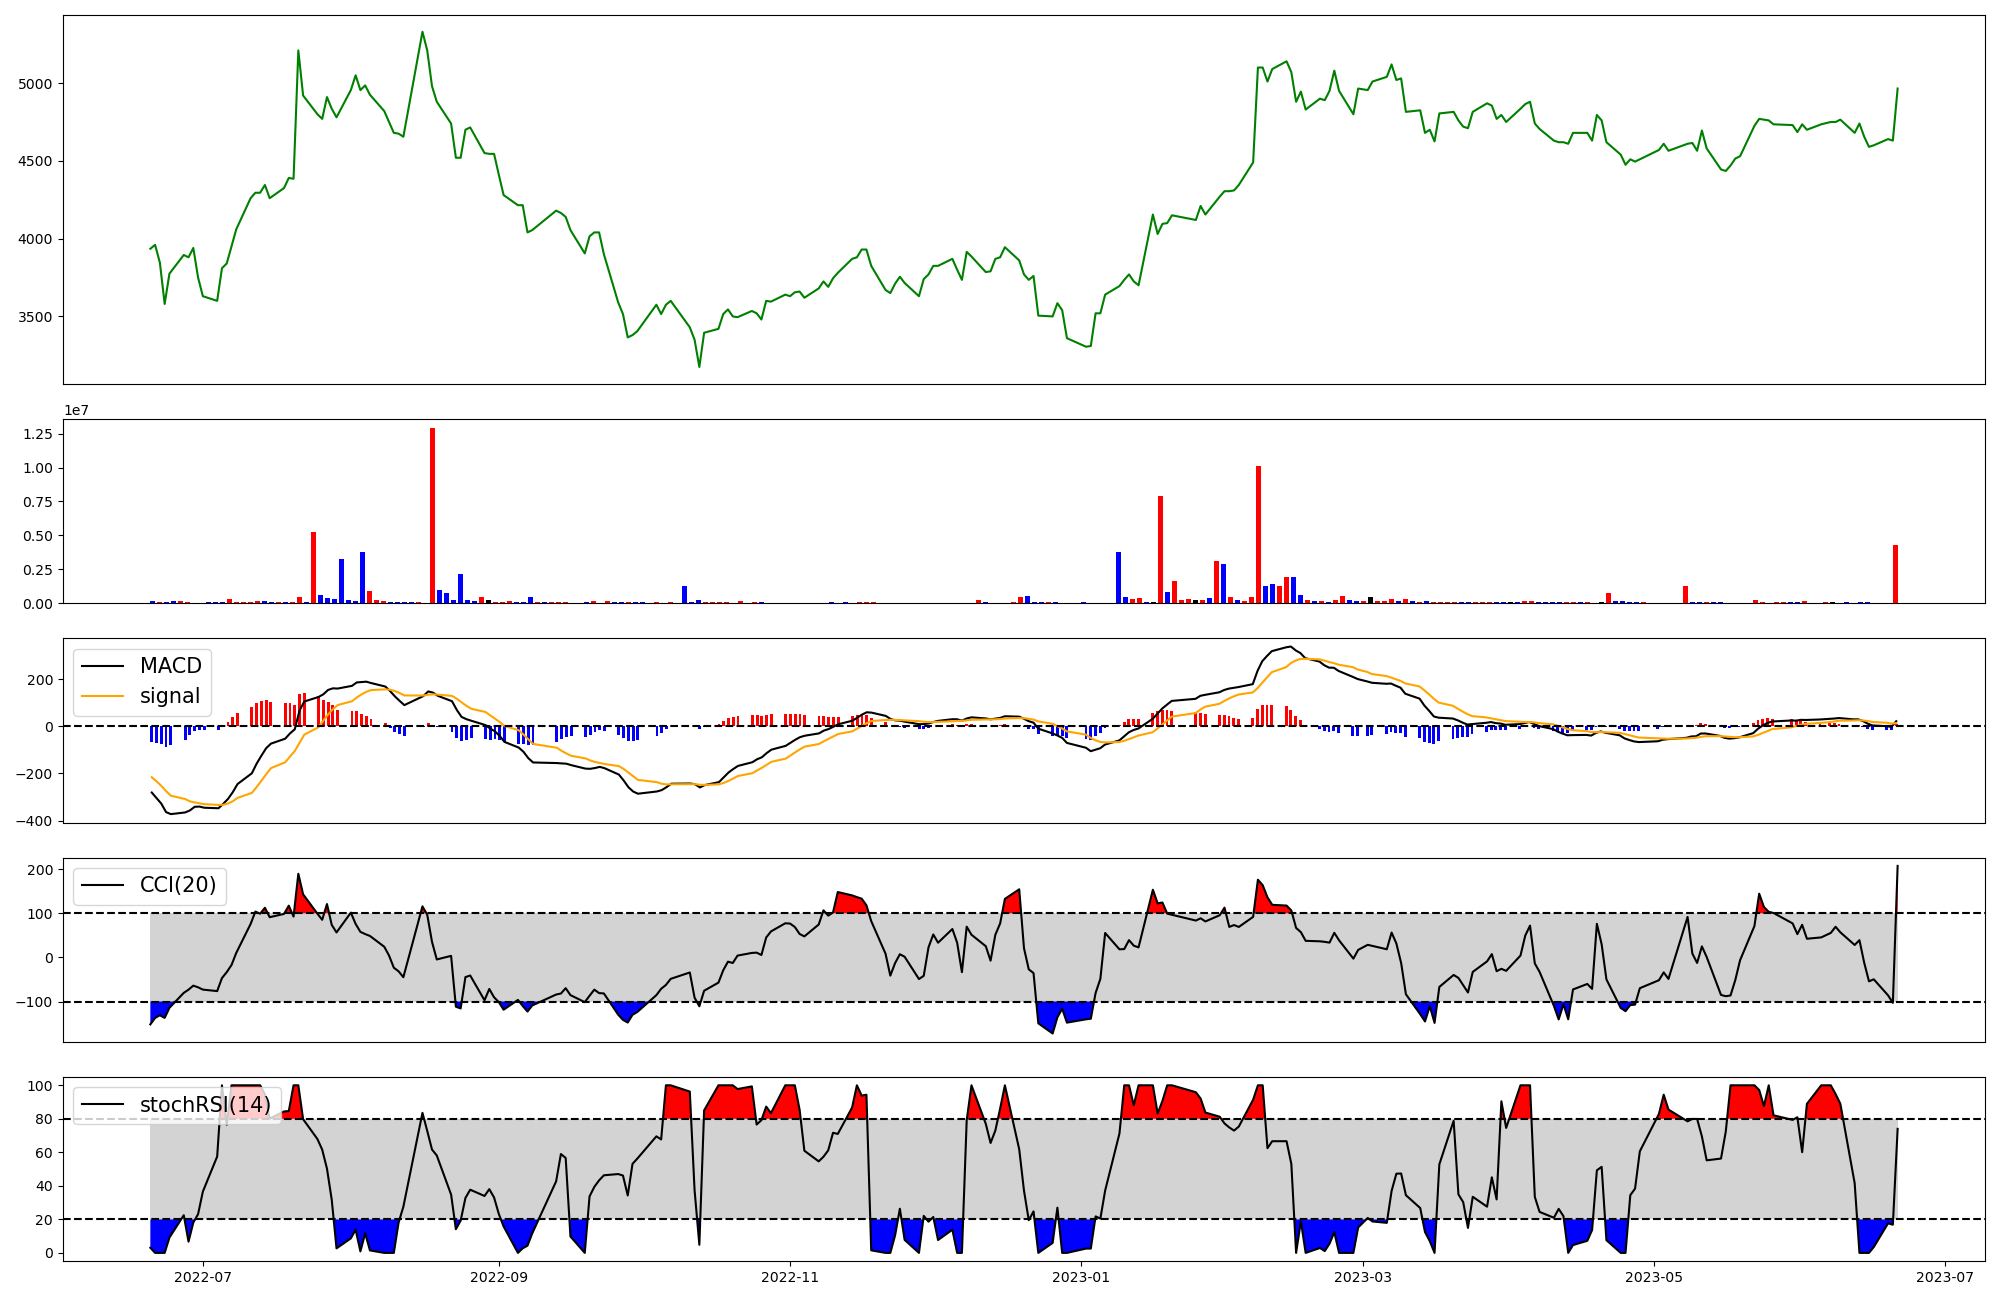Screen dimensions: 2000x1300
Task: Click the 2022-11 x-axis date label
Action: pos(790,1277)
